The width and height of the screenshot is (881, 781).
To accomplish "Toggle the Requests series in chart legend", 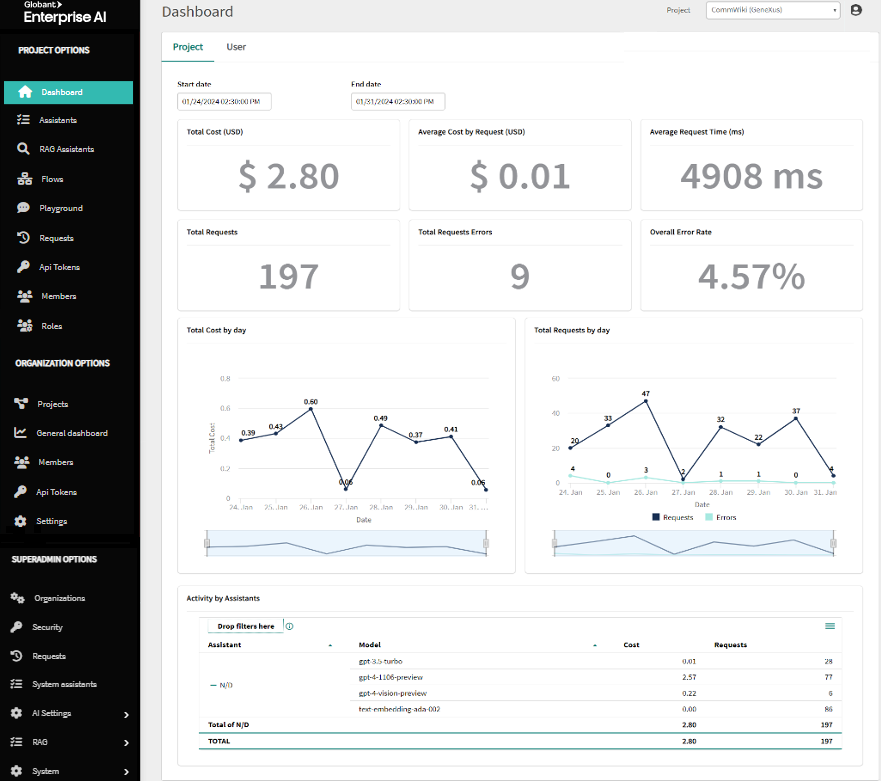I will (674, 517).
